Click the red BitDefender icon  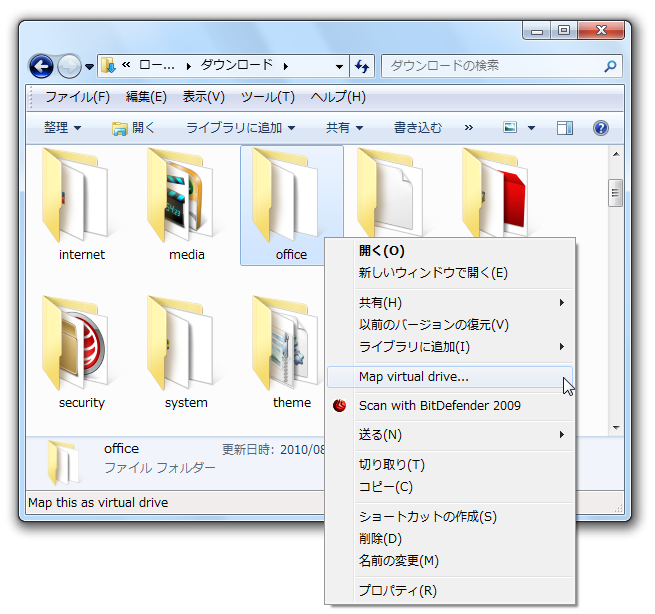[x=340, y=405]
